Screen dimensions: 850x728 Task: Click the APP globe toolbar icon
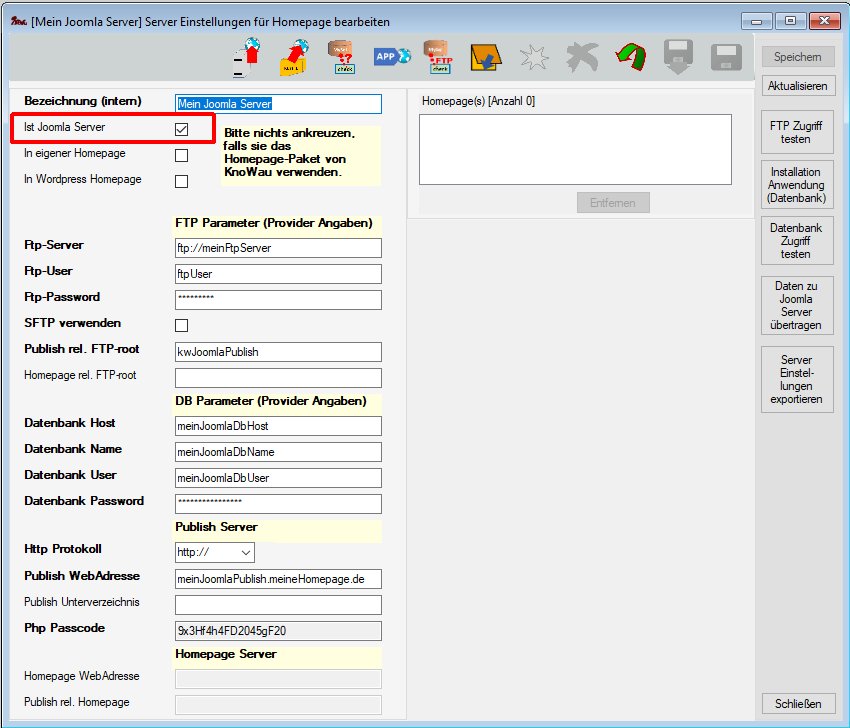pos(392,57)
